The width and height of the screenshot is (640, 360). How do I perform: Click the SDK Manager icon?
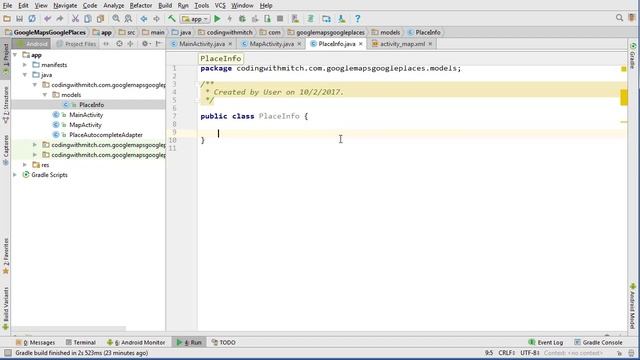click(342, 19)
